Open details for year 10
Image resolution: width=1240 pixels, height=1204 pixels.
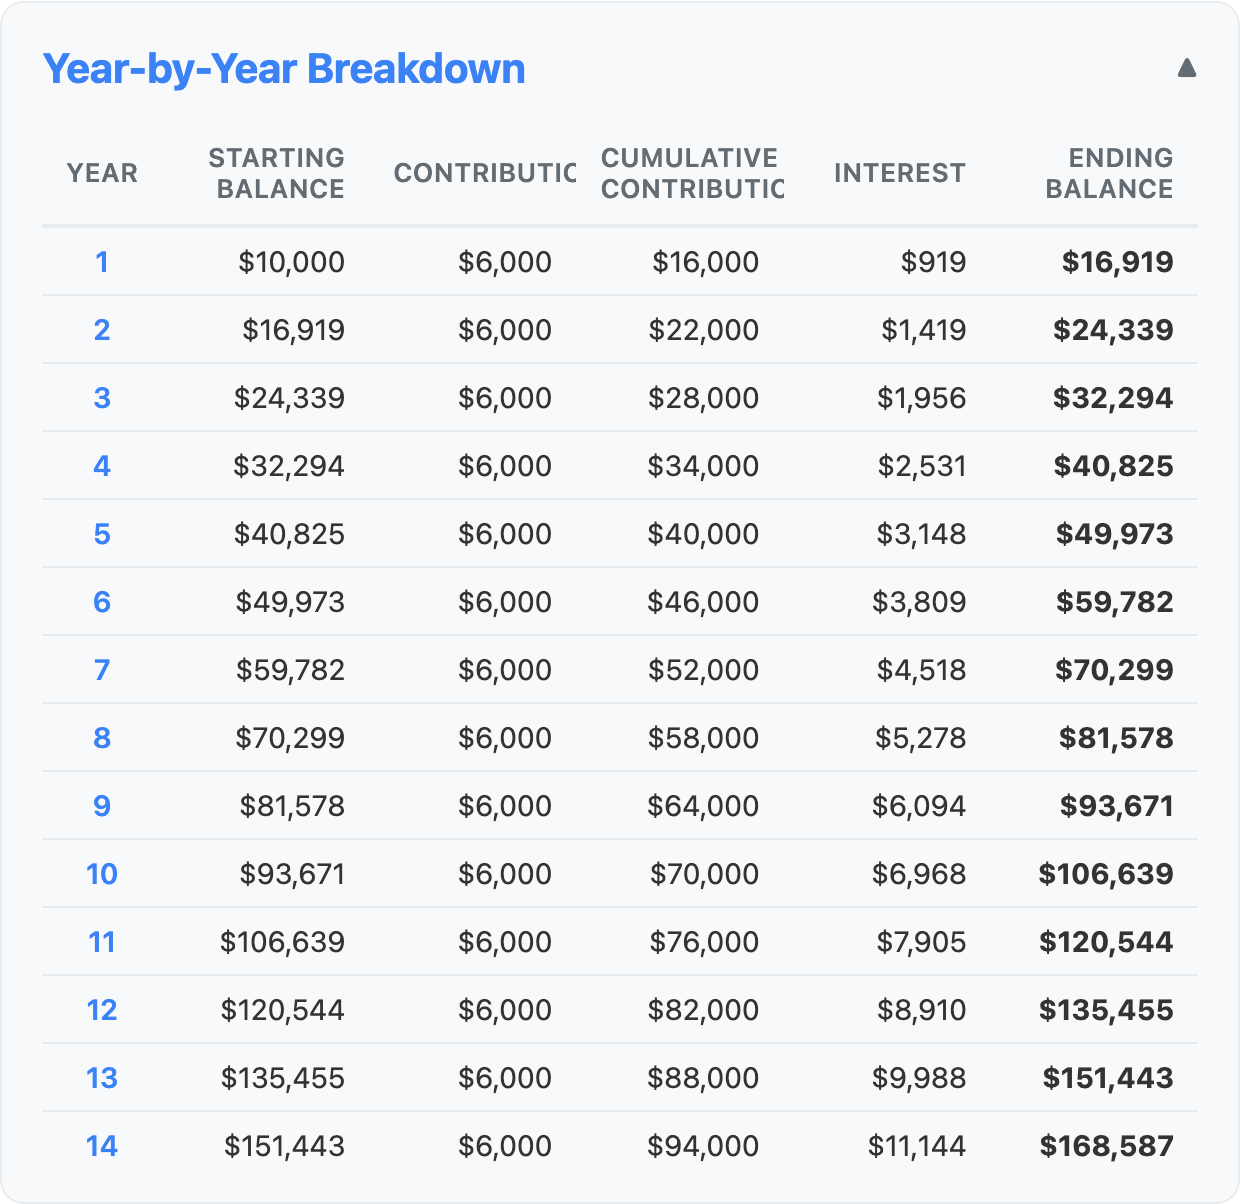(x=101, y=873)
